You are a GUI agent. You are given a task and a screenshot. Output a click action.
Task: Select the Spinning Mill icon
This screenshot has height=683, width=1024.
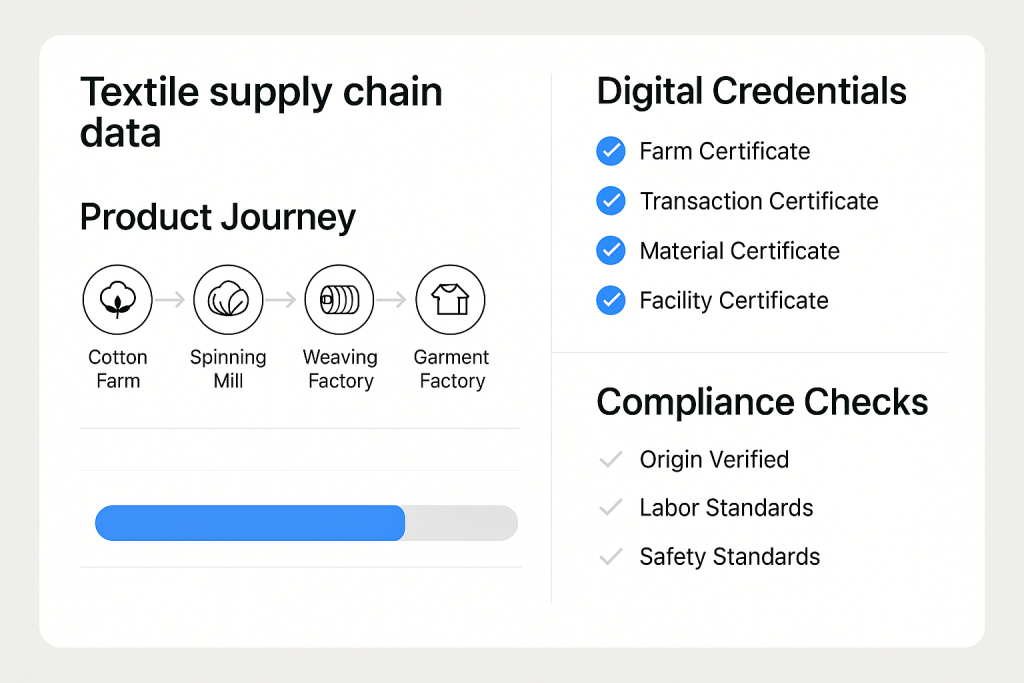click(x=228, y=299)
